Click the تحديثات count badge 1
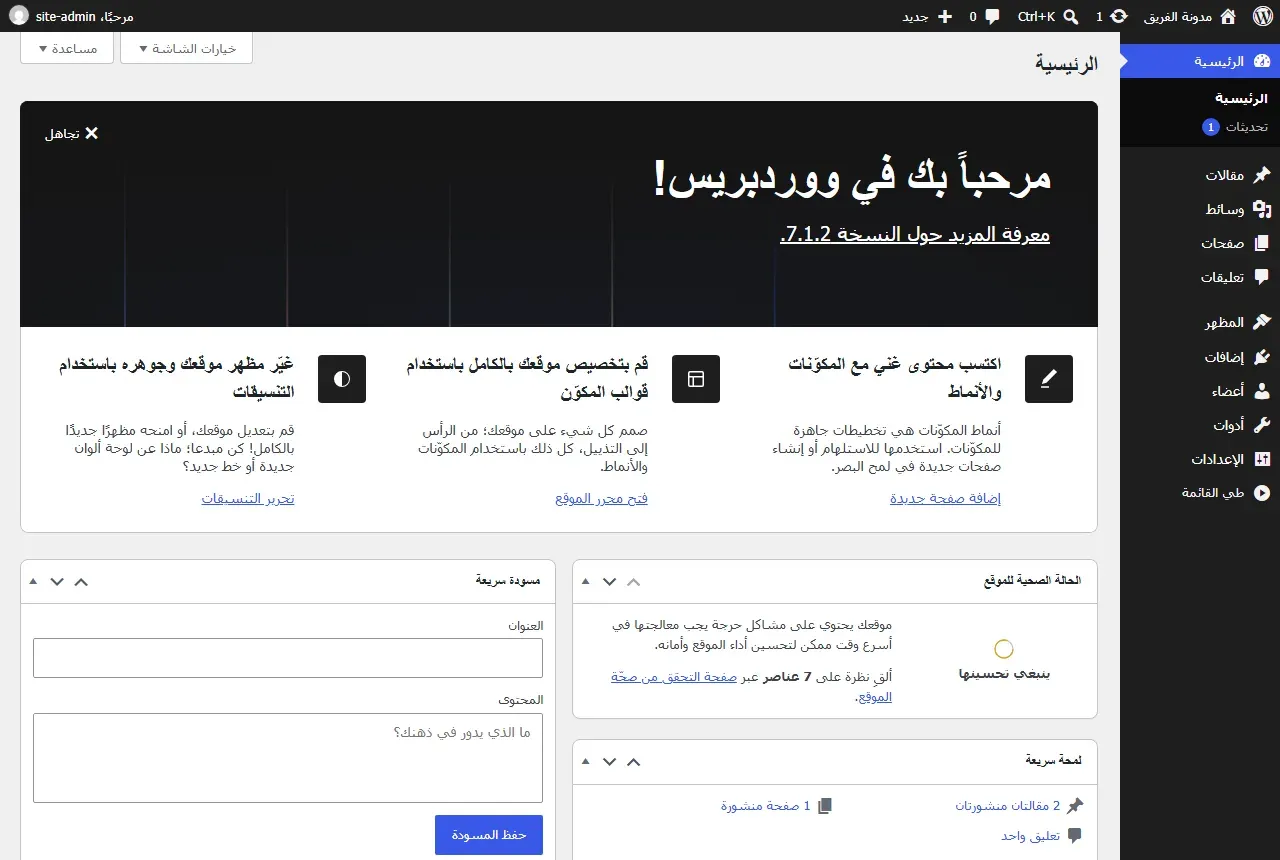The height and width of the screenshot is (860, 1280). (x=1210, y=127)
